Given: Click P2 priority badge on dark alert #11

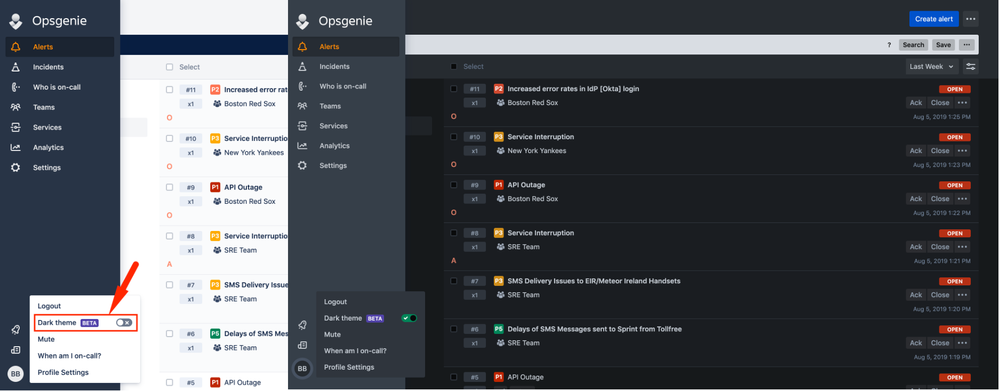Looking at the screenshot, I should pyautogui.click(x=499, y=89).
